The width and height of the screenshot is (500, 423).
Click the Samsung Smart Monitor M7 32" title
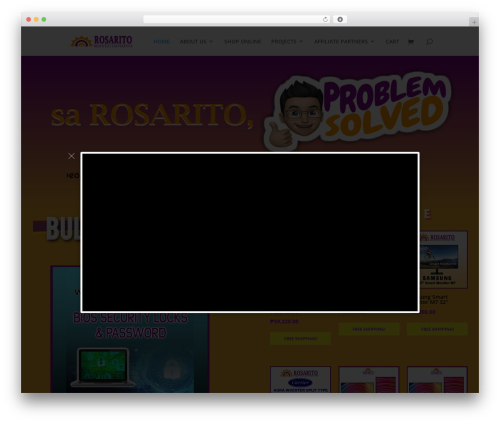pyautogui.click(x=433, y=299)
